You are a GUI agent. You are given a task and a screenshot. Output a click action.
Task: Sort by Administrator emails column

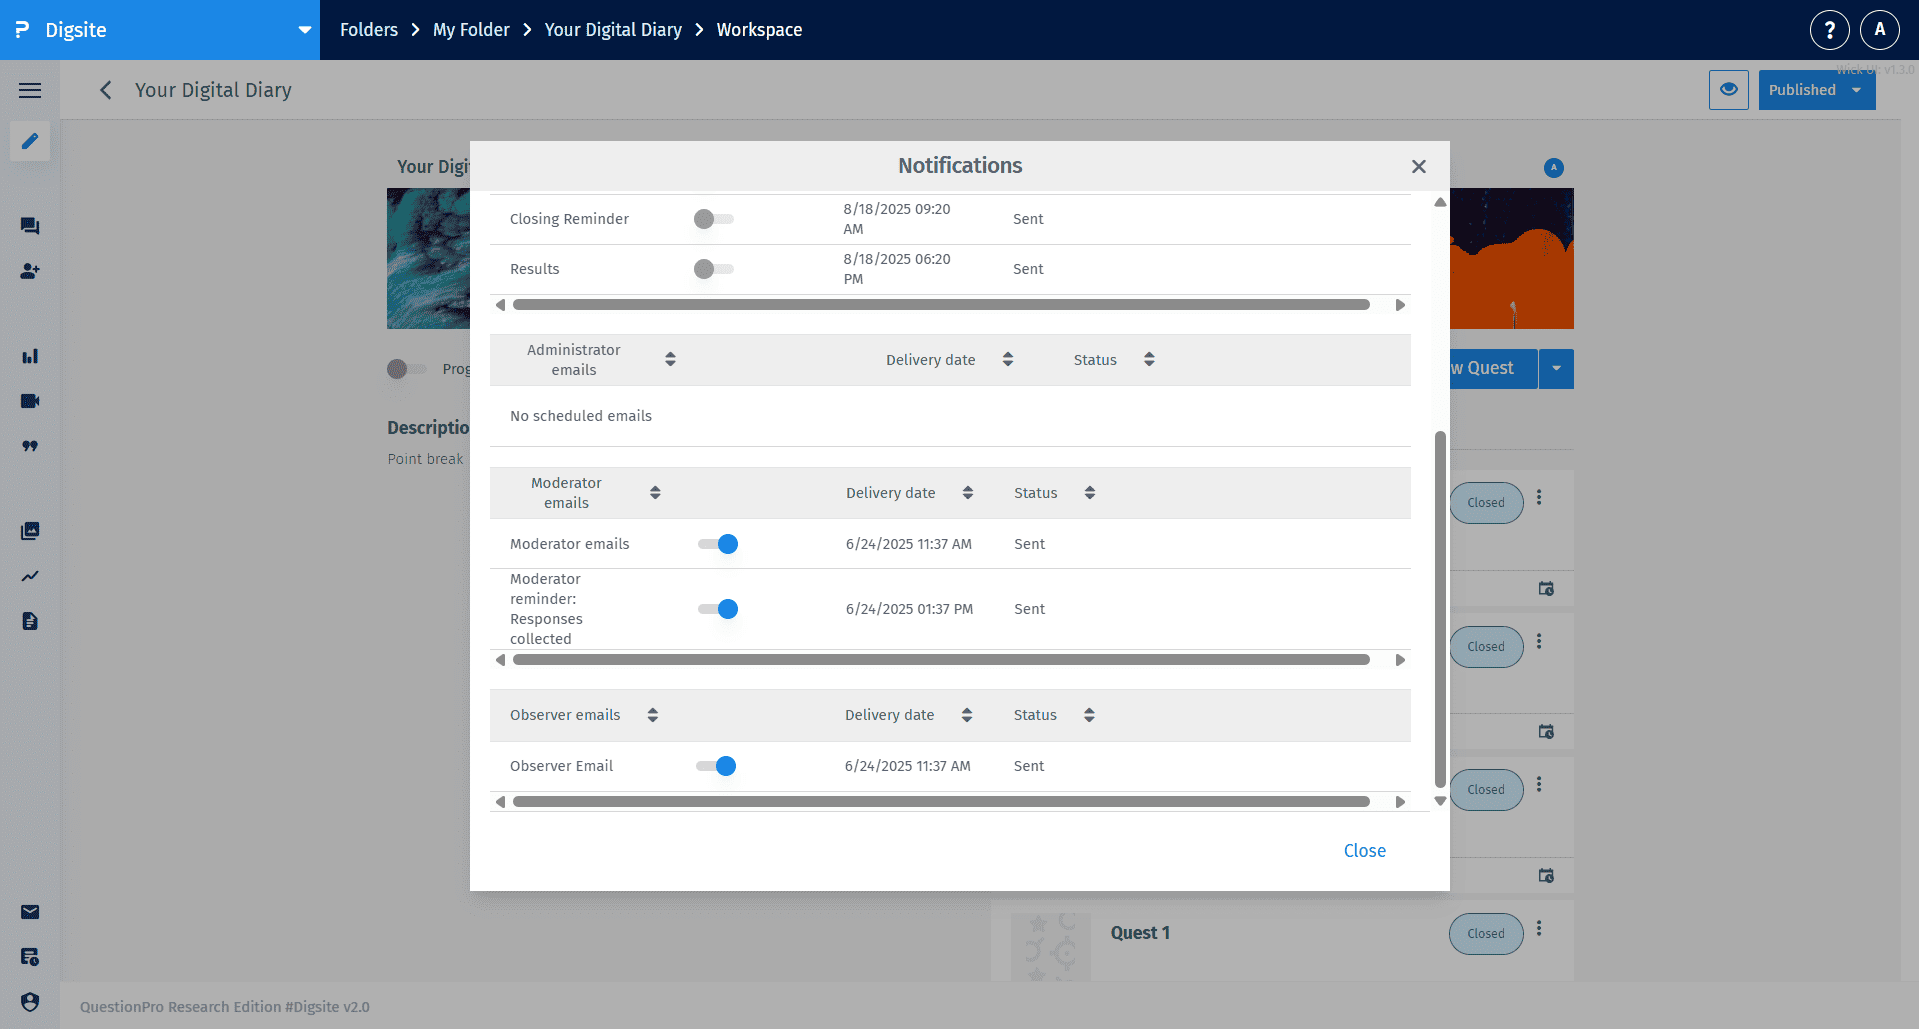pos(670,359)
